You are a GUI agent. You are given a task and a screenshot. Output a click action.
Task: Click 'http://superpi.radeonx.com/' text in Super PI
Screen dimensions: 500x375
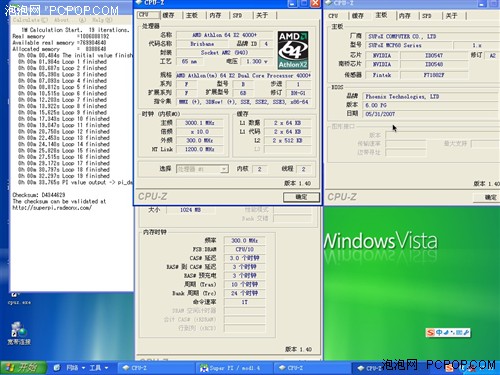[x=52, y=207]
